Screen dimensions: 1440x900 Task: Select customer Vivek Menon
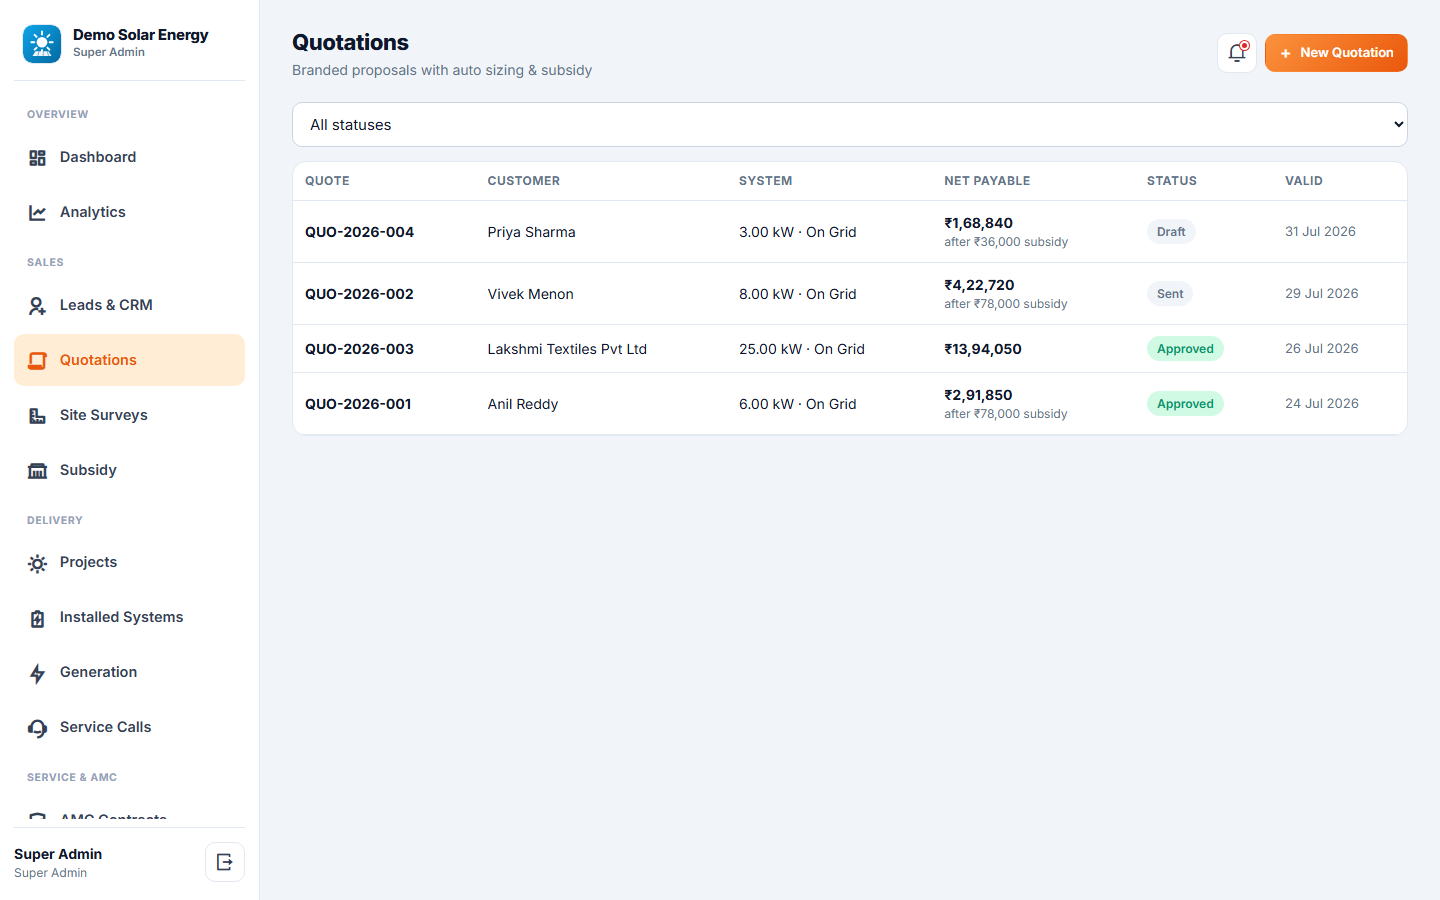(x=530, y=294)
